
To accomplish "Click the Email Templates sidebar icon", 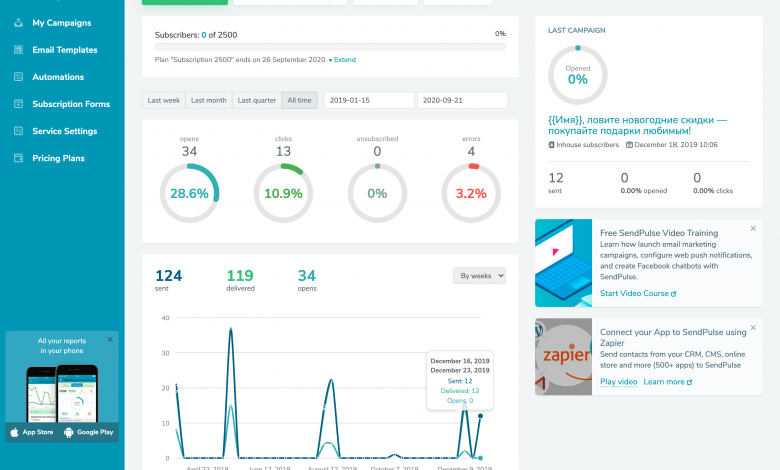I will [18, 49].
